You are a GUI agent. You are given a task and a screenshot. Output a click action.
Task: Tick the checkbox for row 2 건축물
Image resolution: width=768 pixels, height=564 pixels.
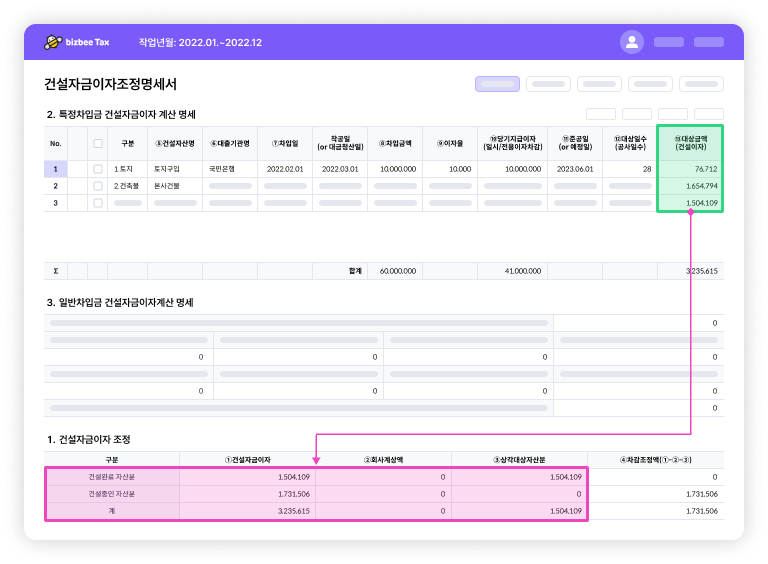pyautogui.click(x=98, y=186)
